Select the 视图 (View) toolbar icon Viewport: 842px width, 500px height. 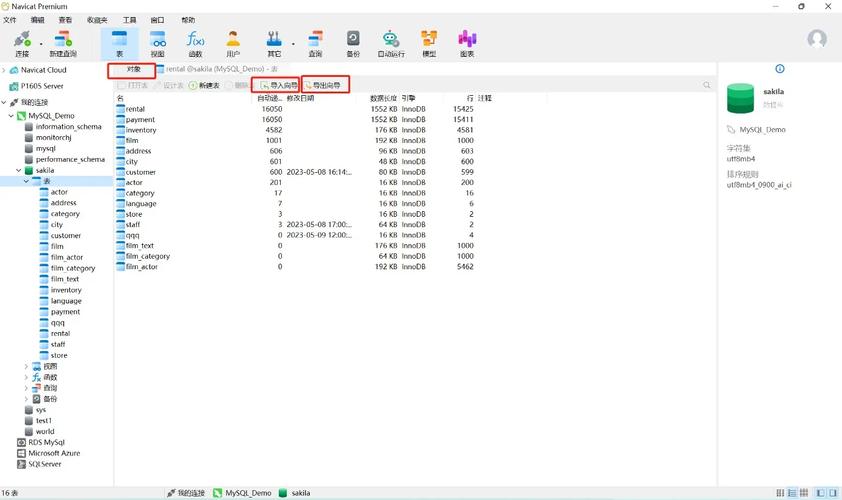click(x=158, y=40)
